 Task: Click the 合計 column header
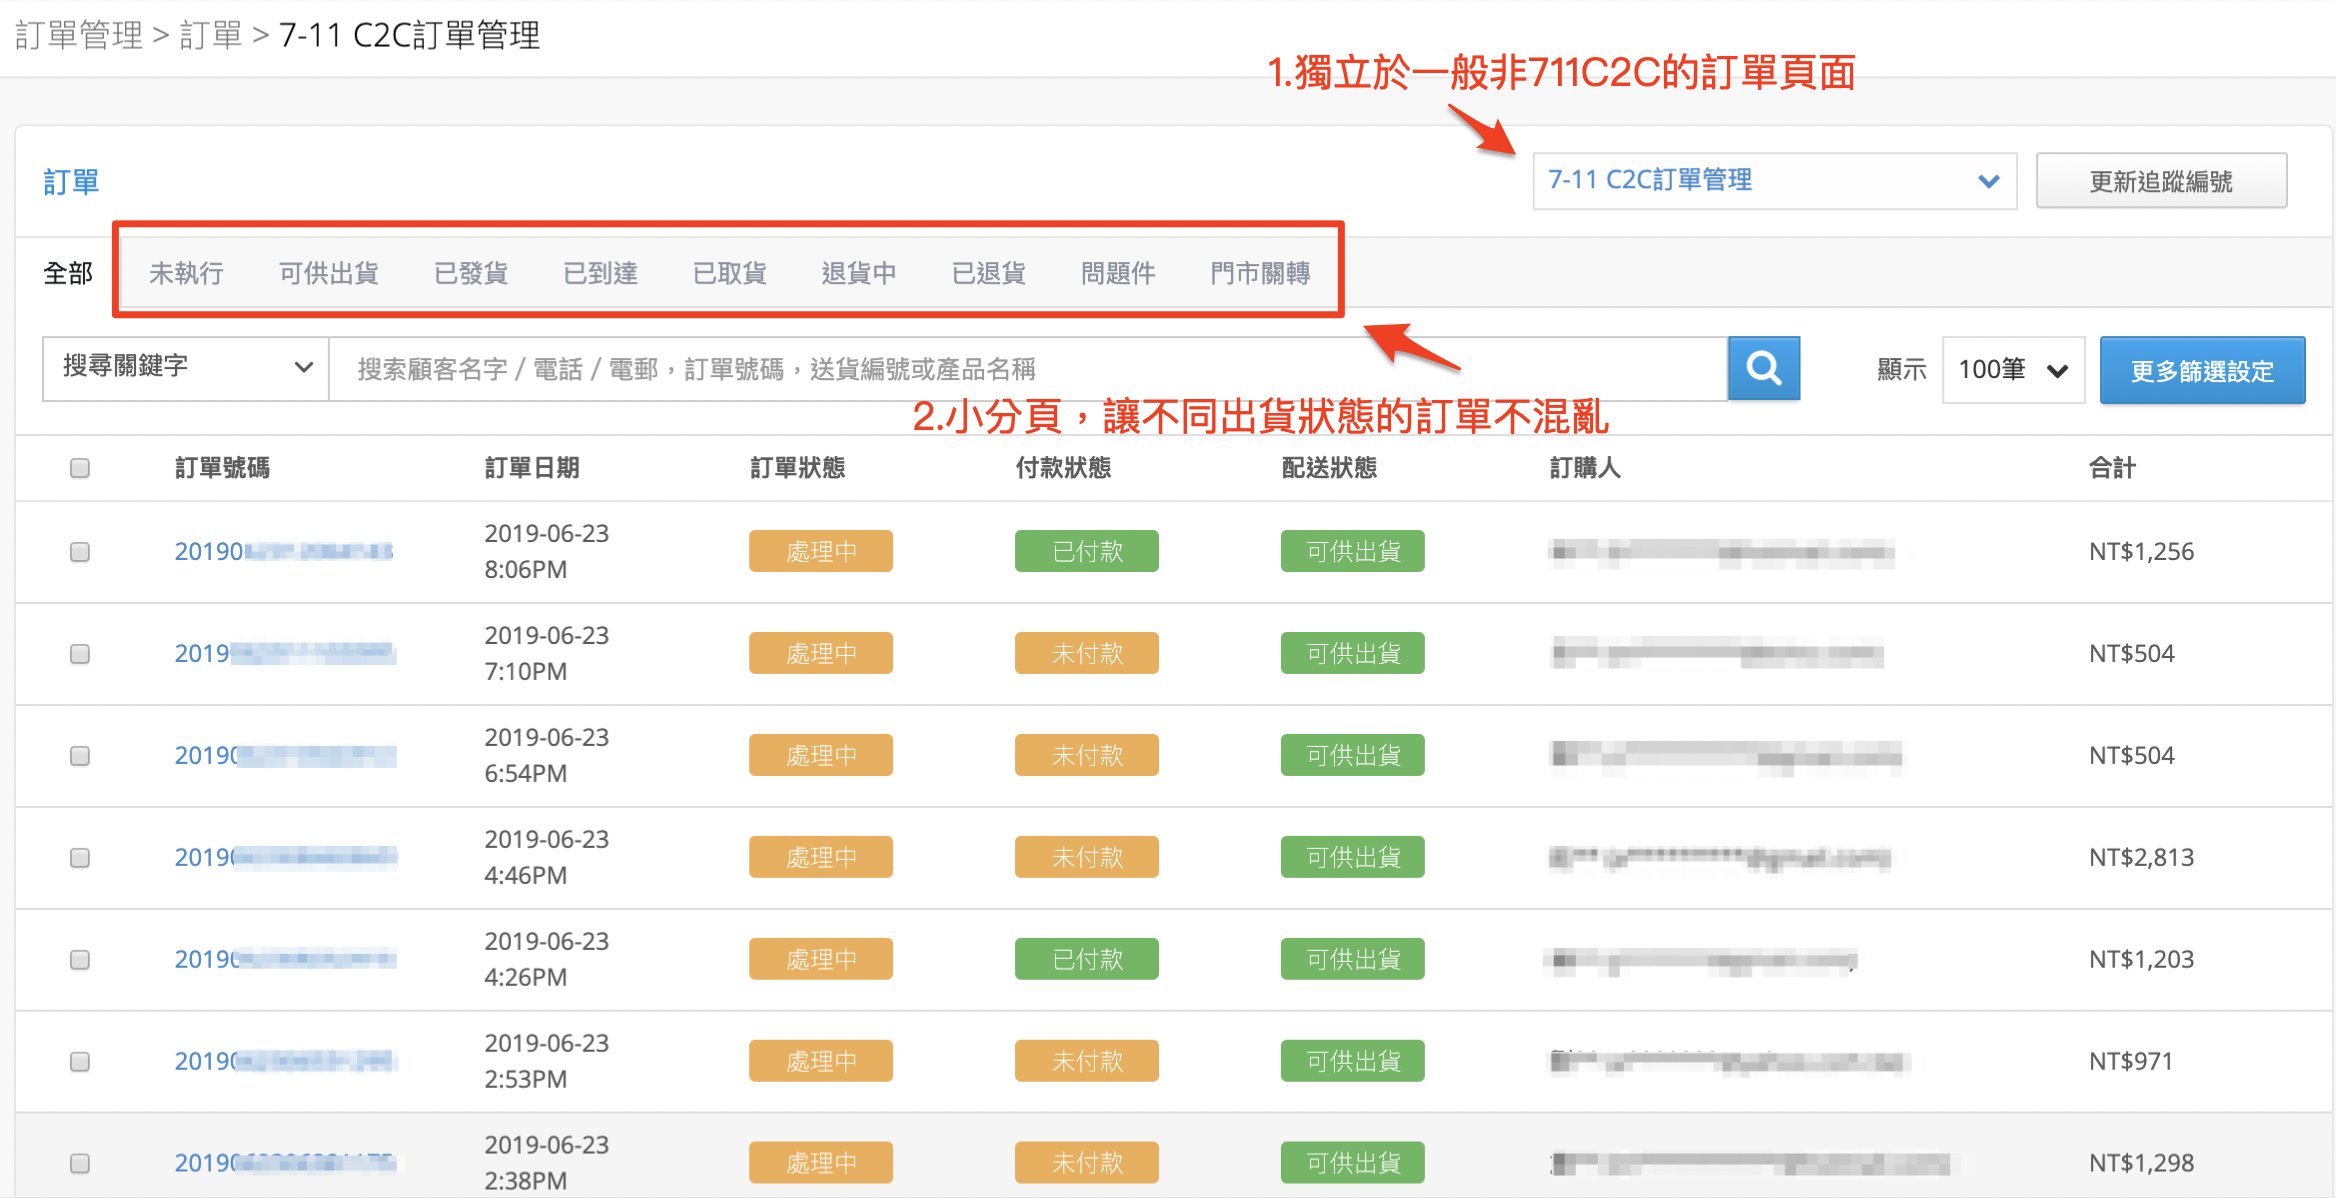(2112, 468)
